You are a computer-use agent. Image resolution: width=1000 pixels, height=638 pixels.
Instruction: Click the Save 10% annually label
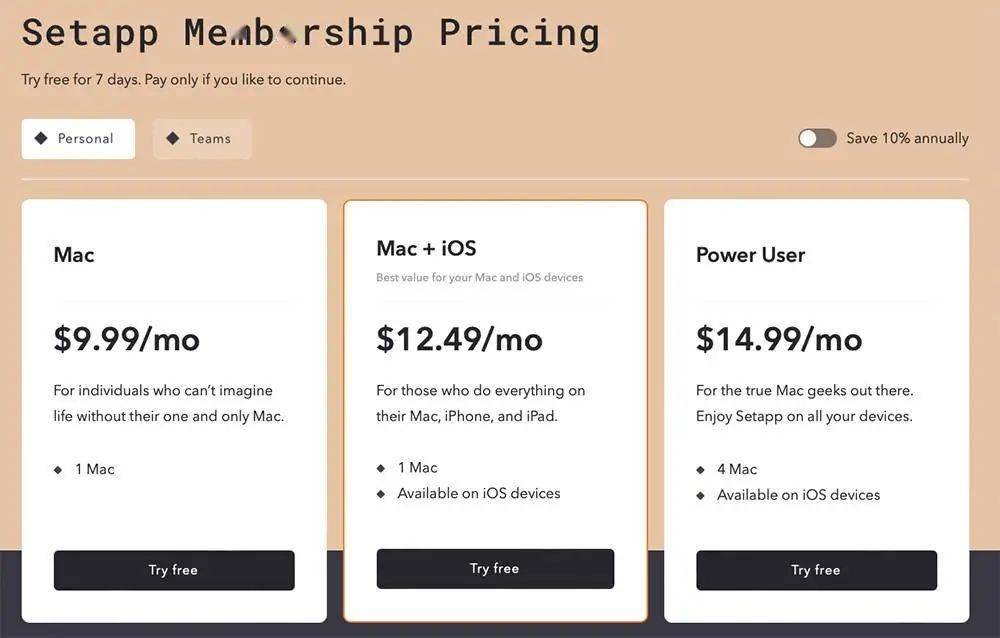[907, 138]
